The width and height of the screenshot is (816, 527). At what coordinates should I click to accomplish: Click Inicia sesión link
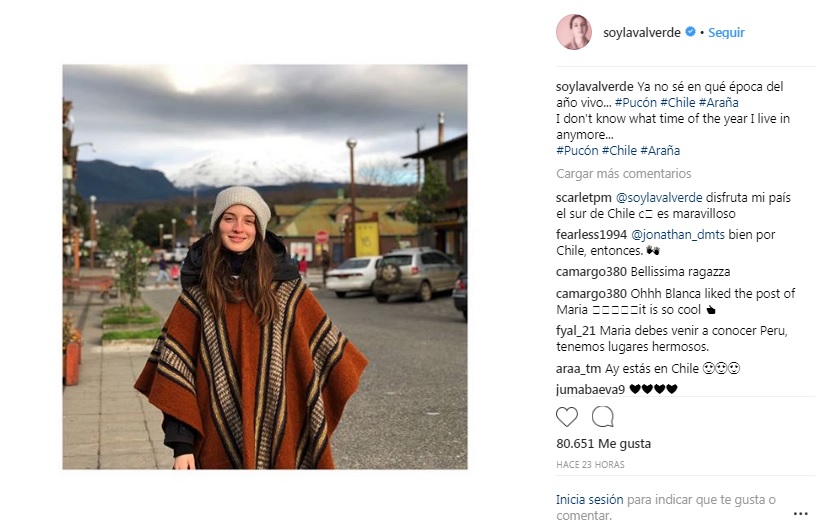coord(590,499)
